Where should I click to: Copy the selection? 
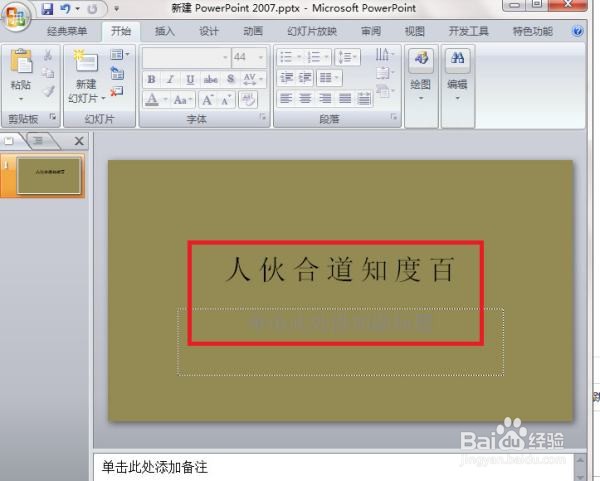[48, 73]
